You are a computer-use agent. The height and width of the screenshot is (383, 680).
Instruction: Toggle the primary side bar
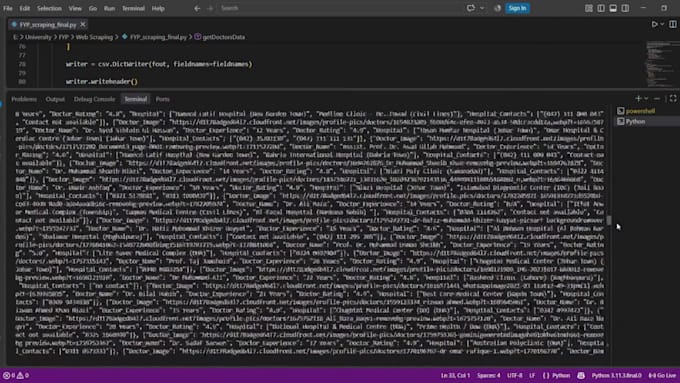[x=601, y=8]
